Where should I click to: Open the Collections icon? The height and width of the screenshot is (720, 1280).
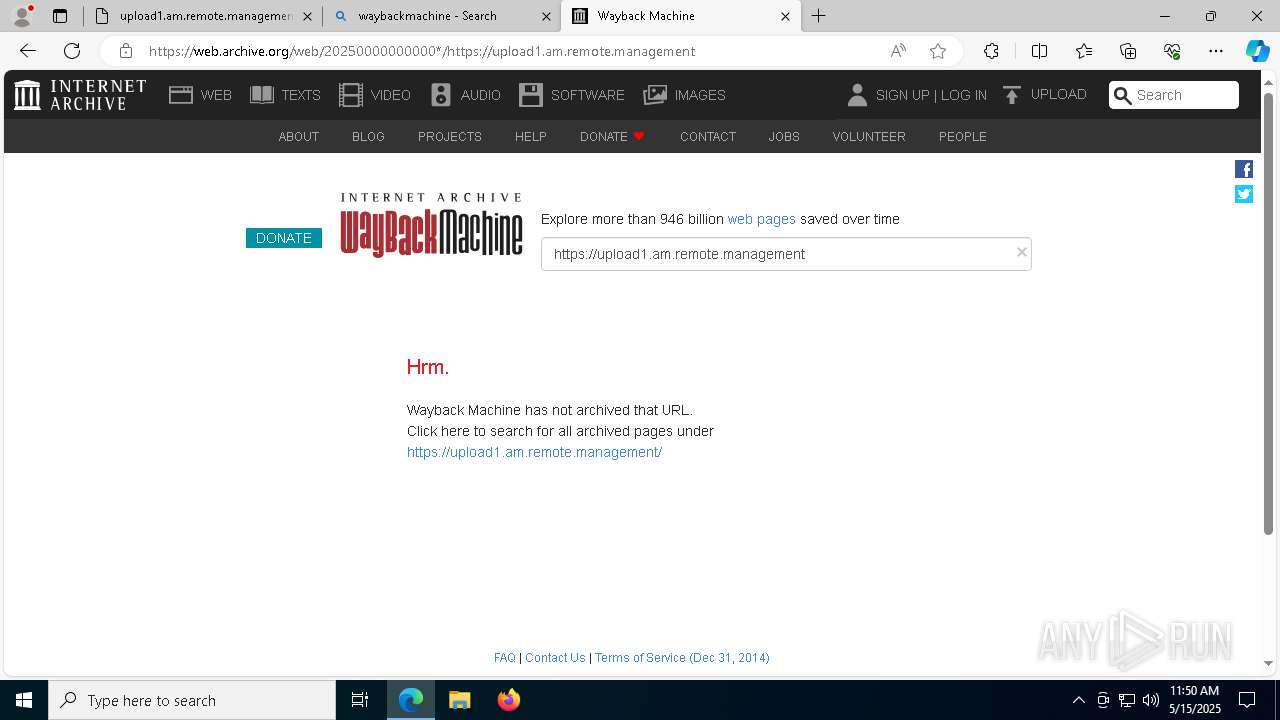click(1128, 51)
